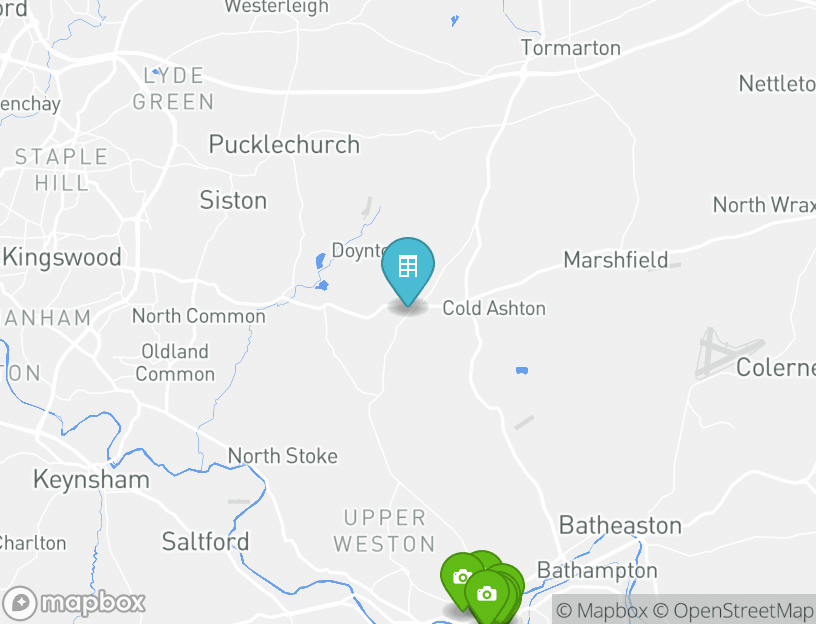Select the Marshfield label on the map

[616, 260]
